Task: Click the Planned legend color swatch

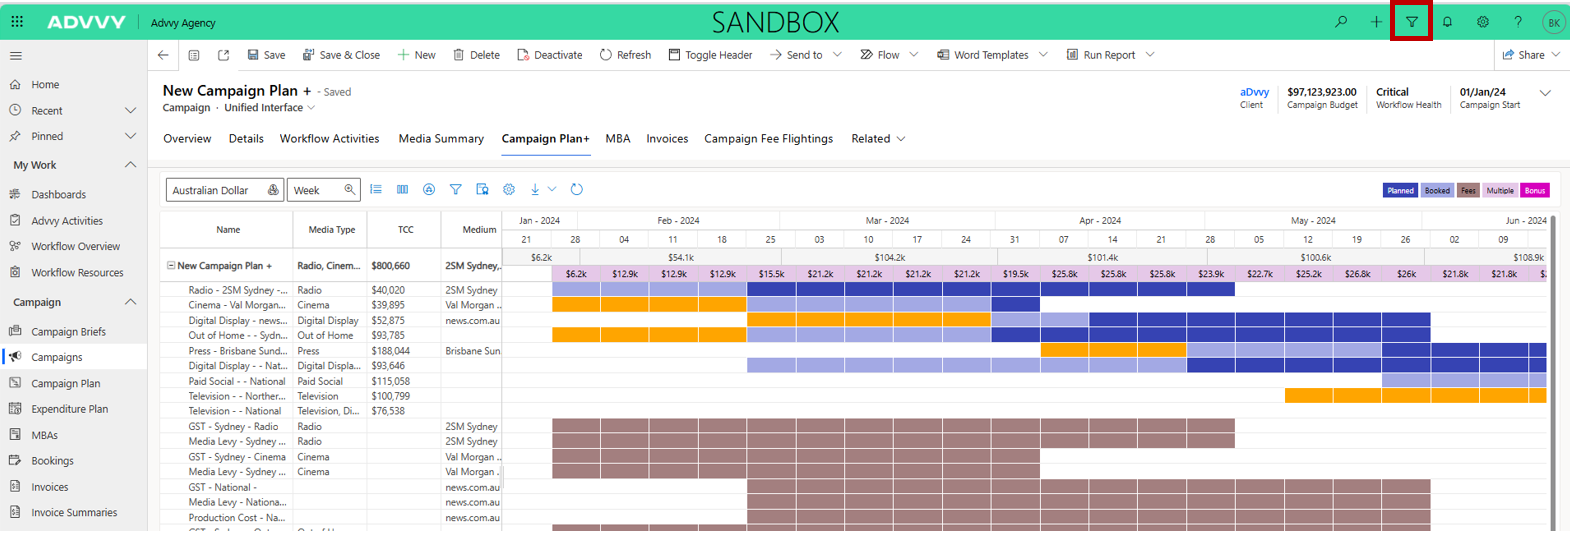Action: coord(1400,190)
